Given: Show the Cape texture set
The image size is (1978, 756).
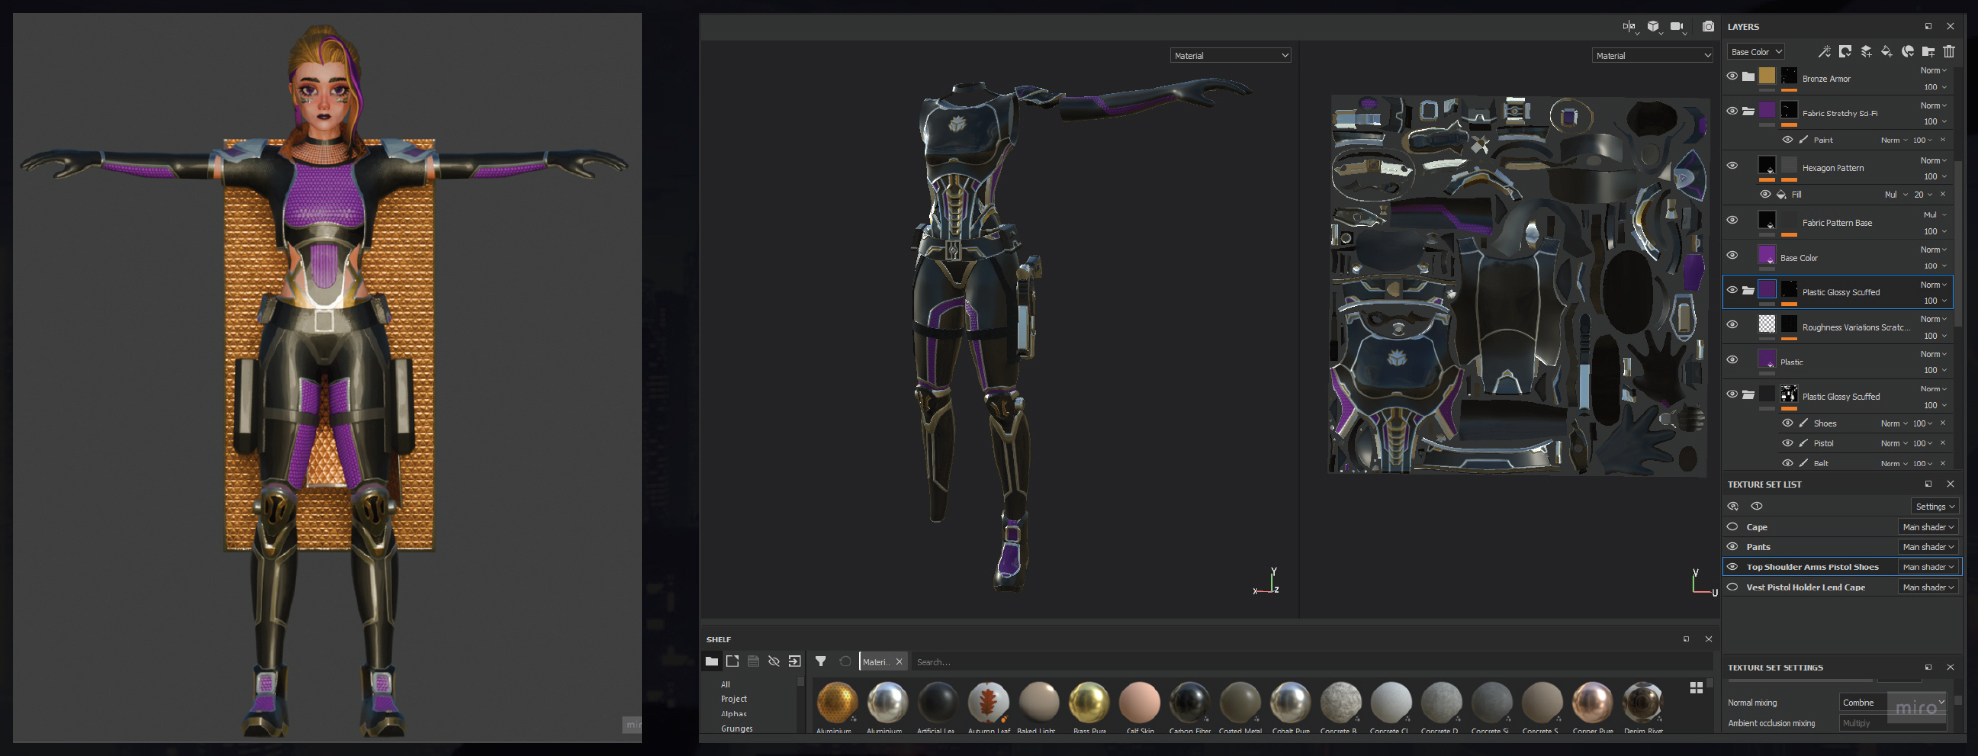Looking at the screenshot, I should tap(1732, 527).
